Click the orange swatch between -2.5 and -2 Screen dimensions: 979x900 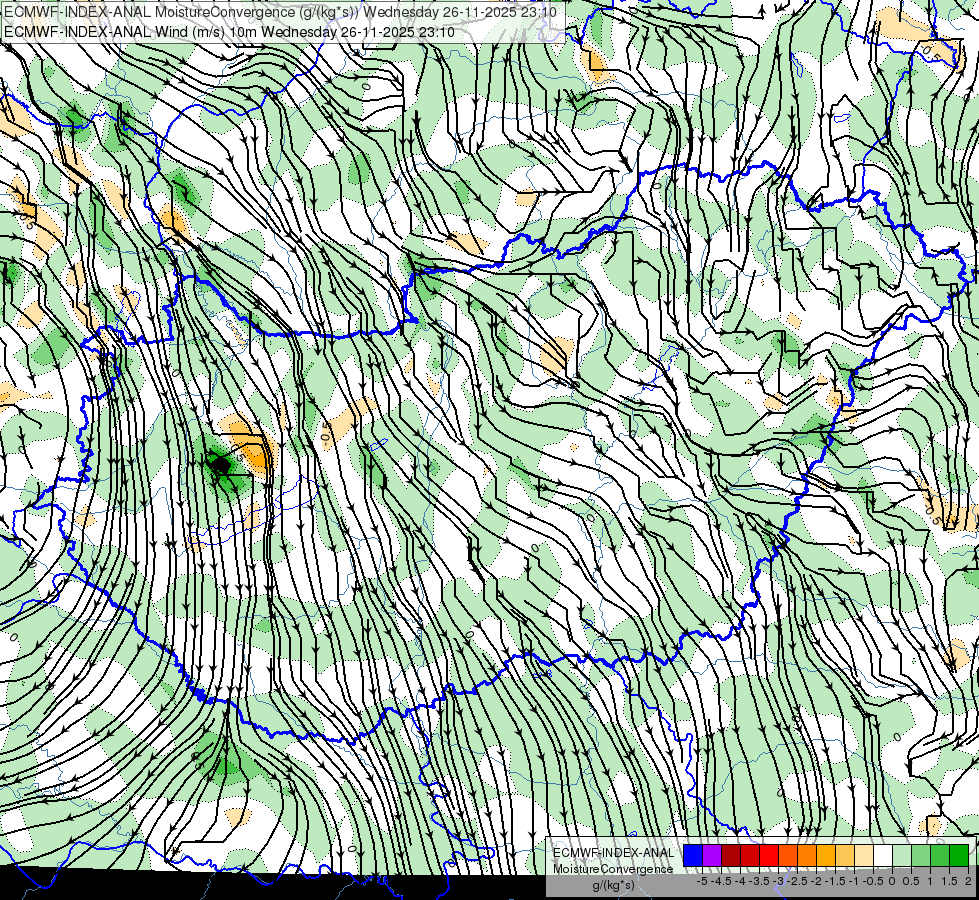807,856
